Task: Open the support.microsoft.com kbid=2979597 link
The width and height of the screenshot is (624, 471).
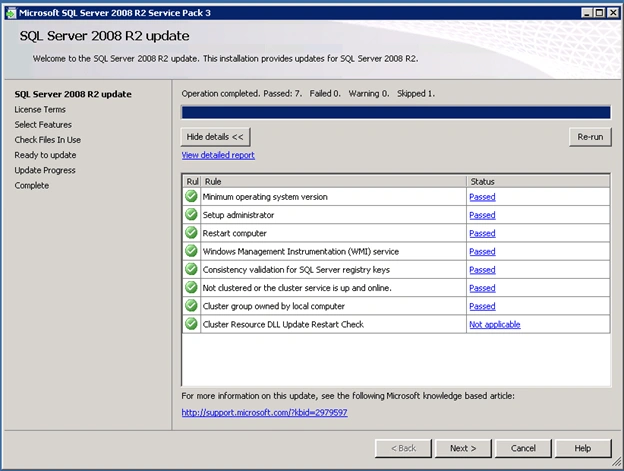Action: (264, 413)
